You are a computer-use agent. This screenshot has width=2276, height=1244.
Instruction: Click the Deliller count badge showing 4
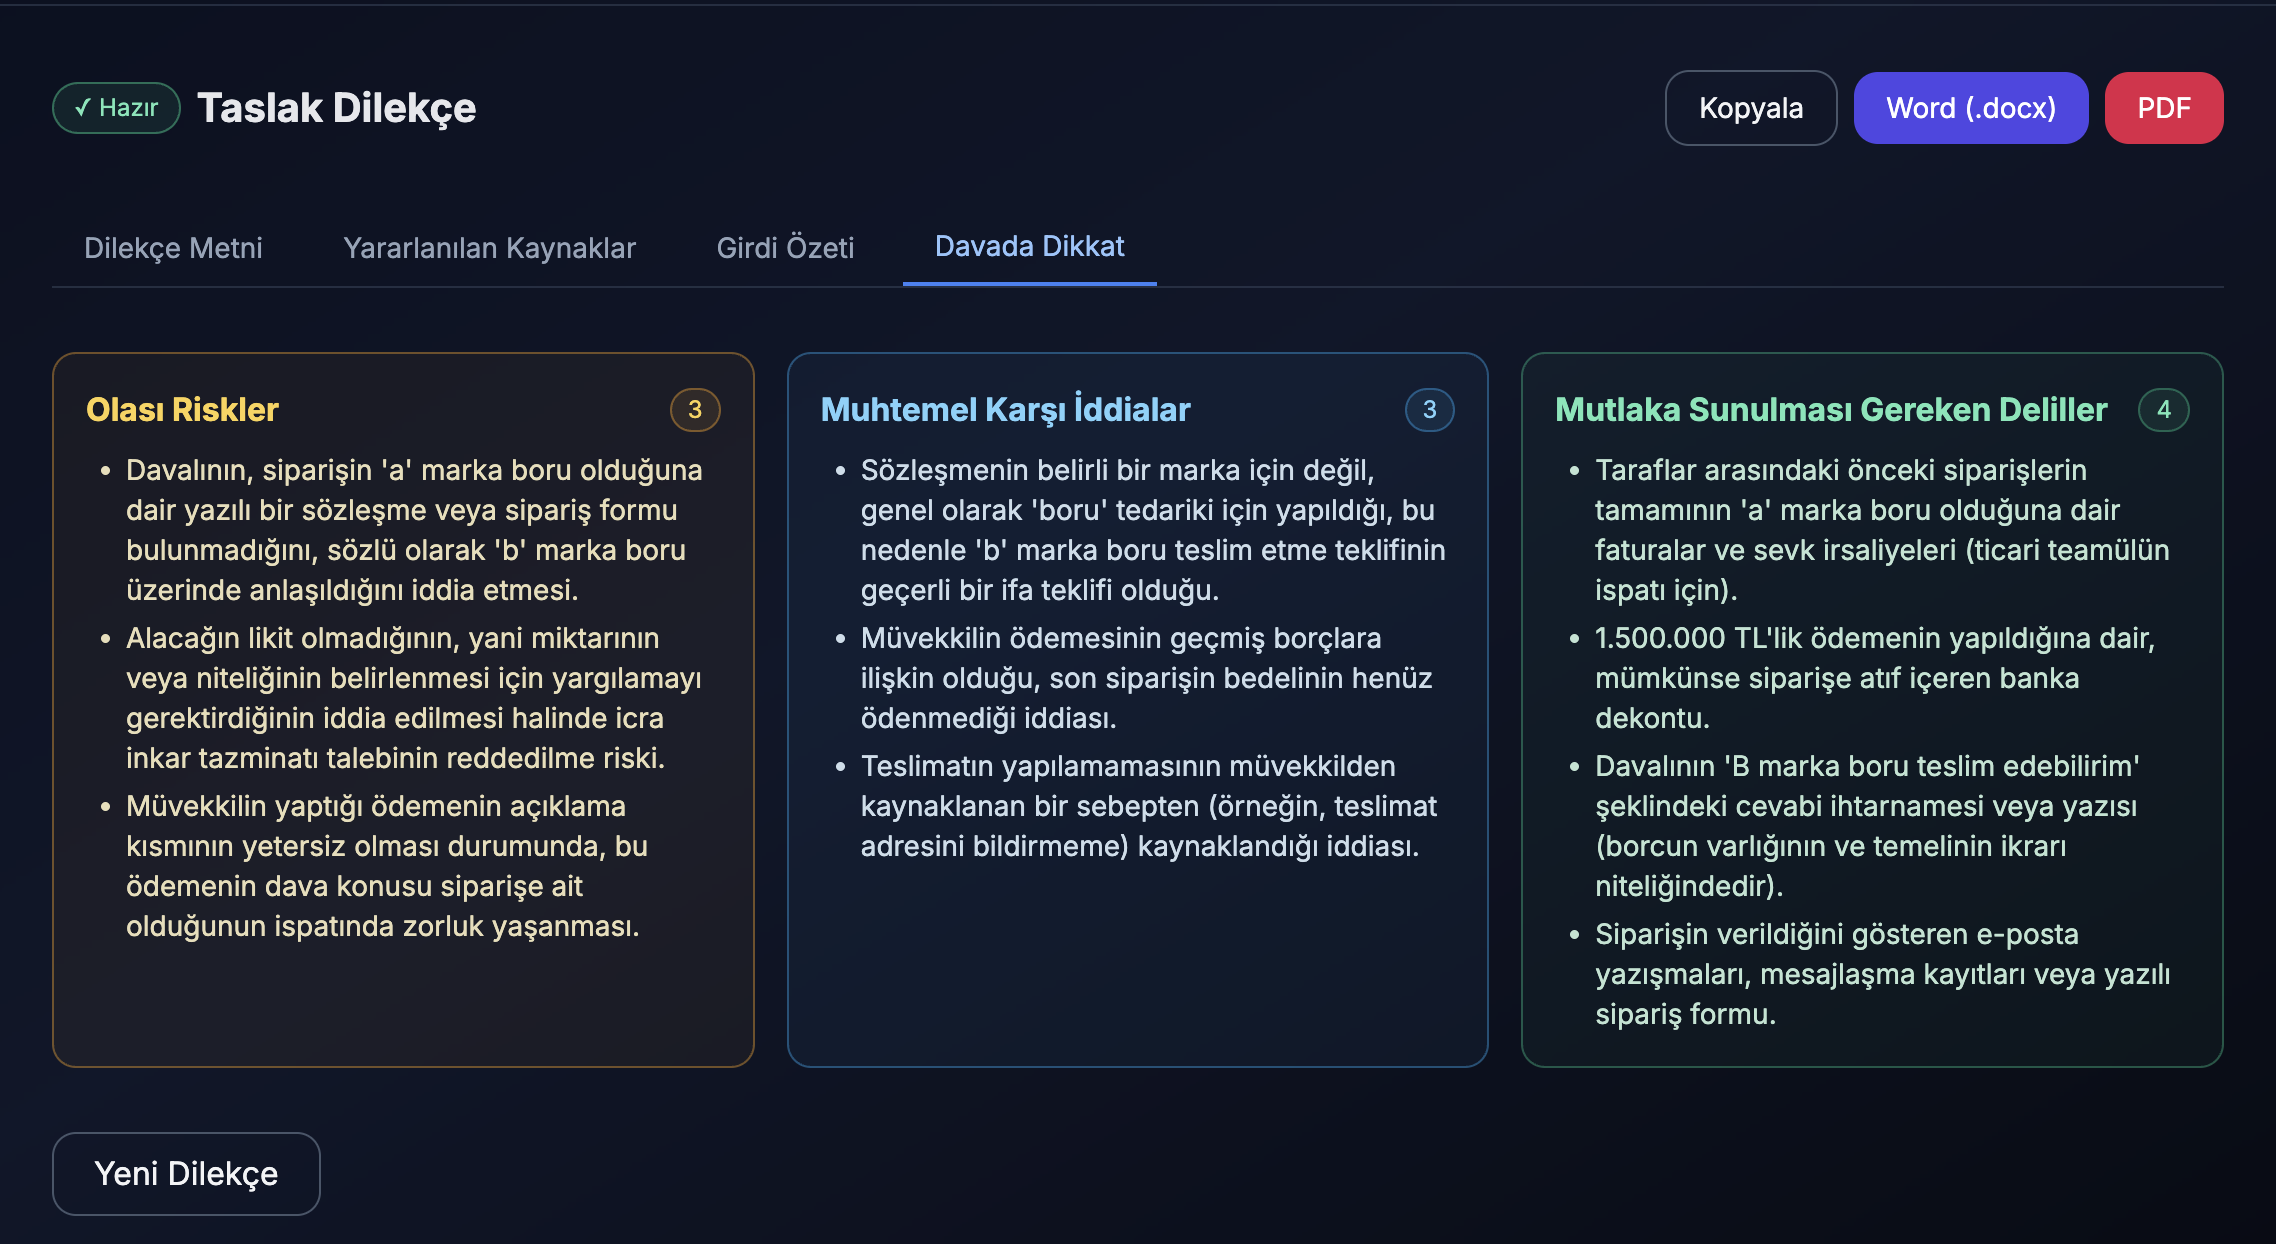2163,410
